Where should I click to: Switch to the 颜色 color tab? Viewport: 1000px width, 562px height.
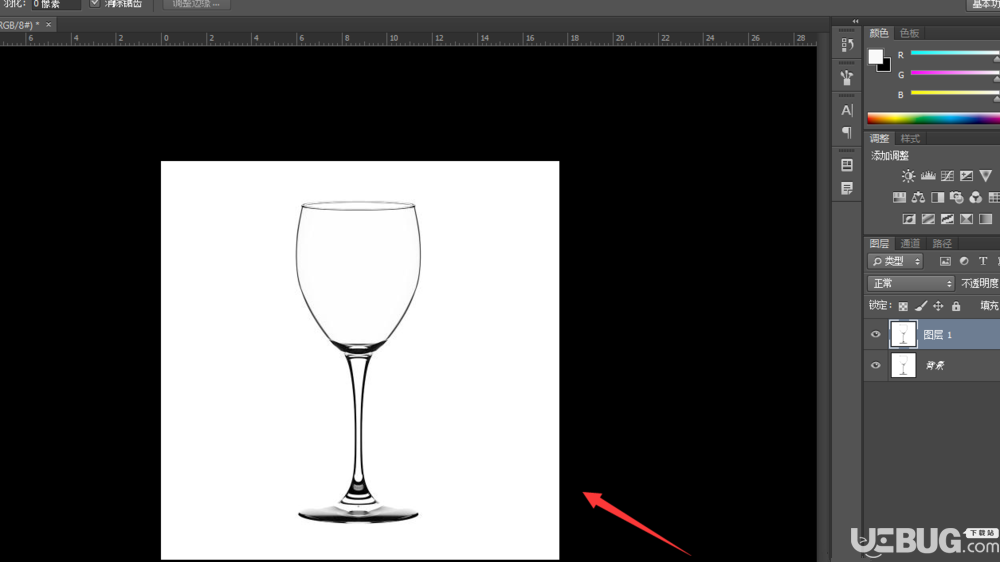(879, 33)
